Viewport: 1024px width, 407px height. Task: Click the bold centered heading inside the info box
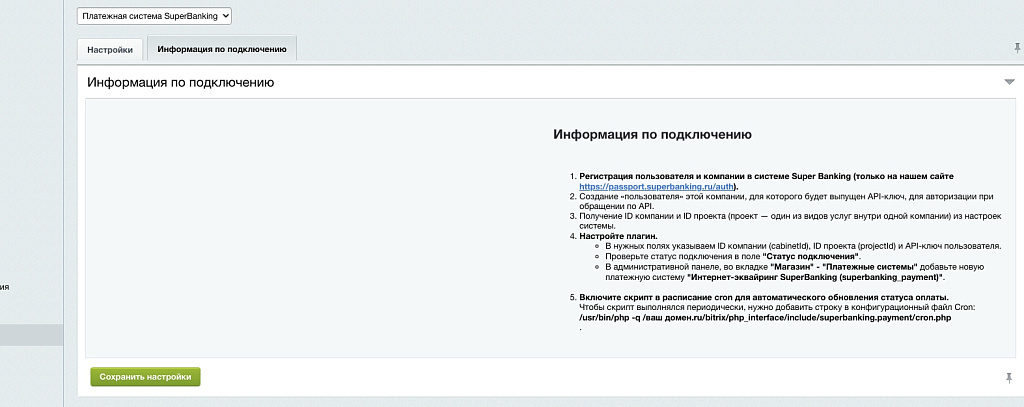point(652,134)
